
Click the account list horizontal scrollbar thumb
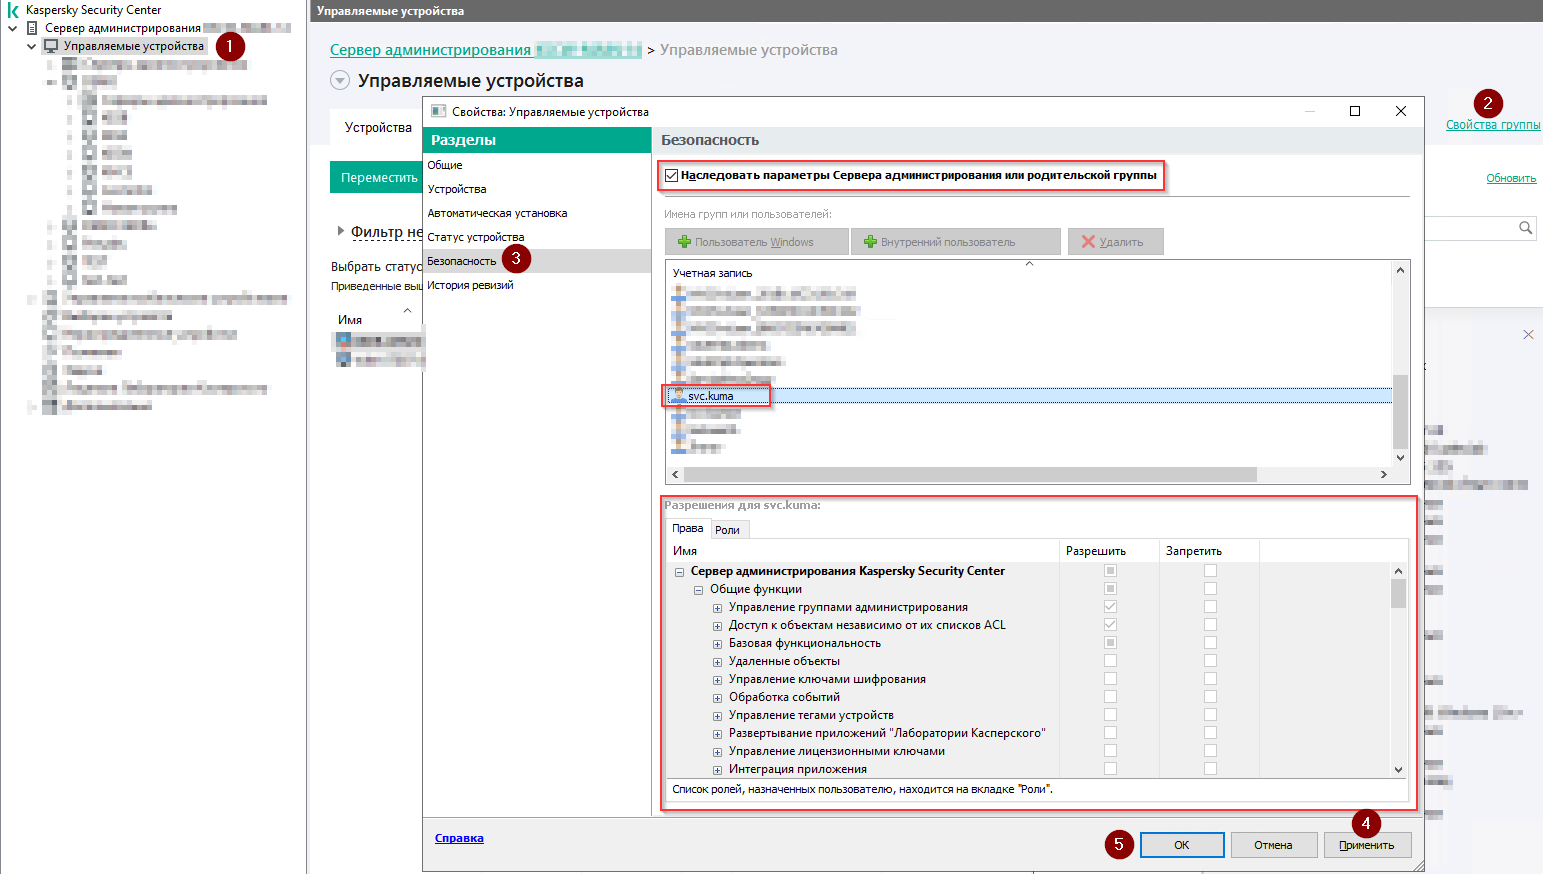click(x=970, y=474)
